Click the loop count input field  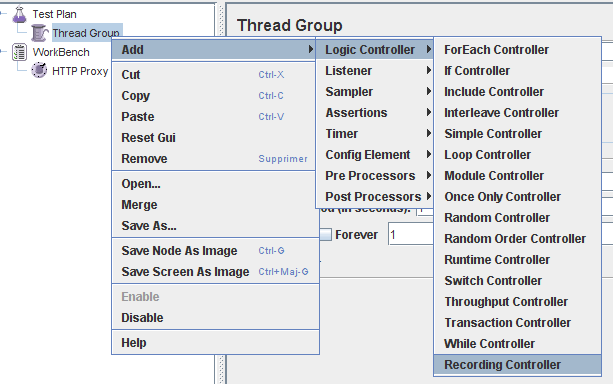410,235
